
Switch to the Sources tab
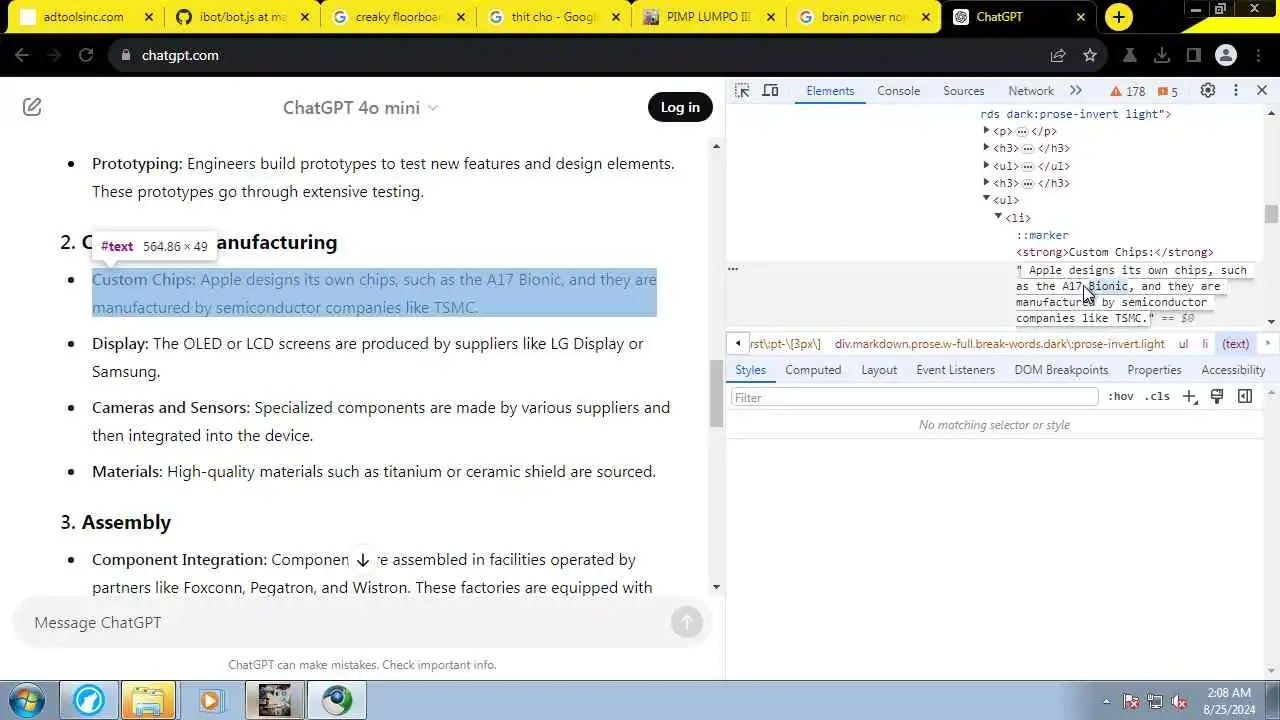point(964,91)
